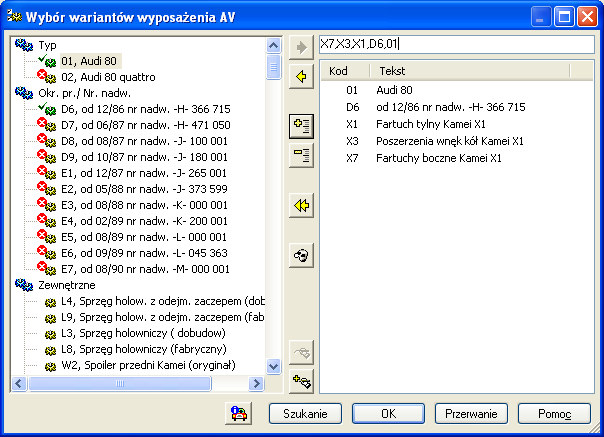Click the green check icon of 01 Audi 80
Viewport: 604px width, 437px height.
coord(47,61)
